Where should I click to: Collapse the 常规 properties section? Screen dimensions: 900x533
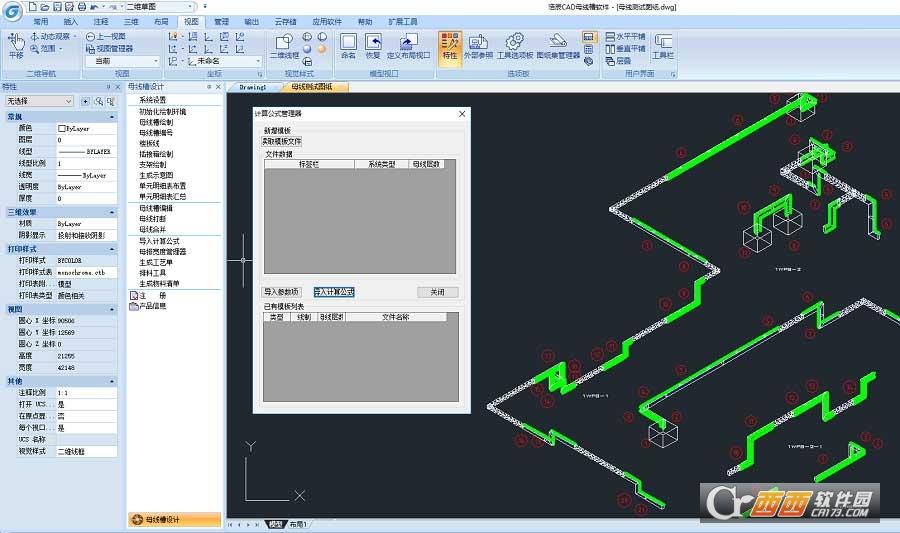tap(111, 116)
